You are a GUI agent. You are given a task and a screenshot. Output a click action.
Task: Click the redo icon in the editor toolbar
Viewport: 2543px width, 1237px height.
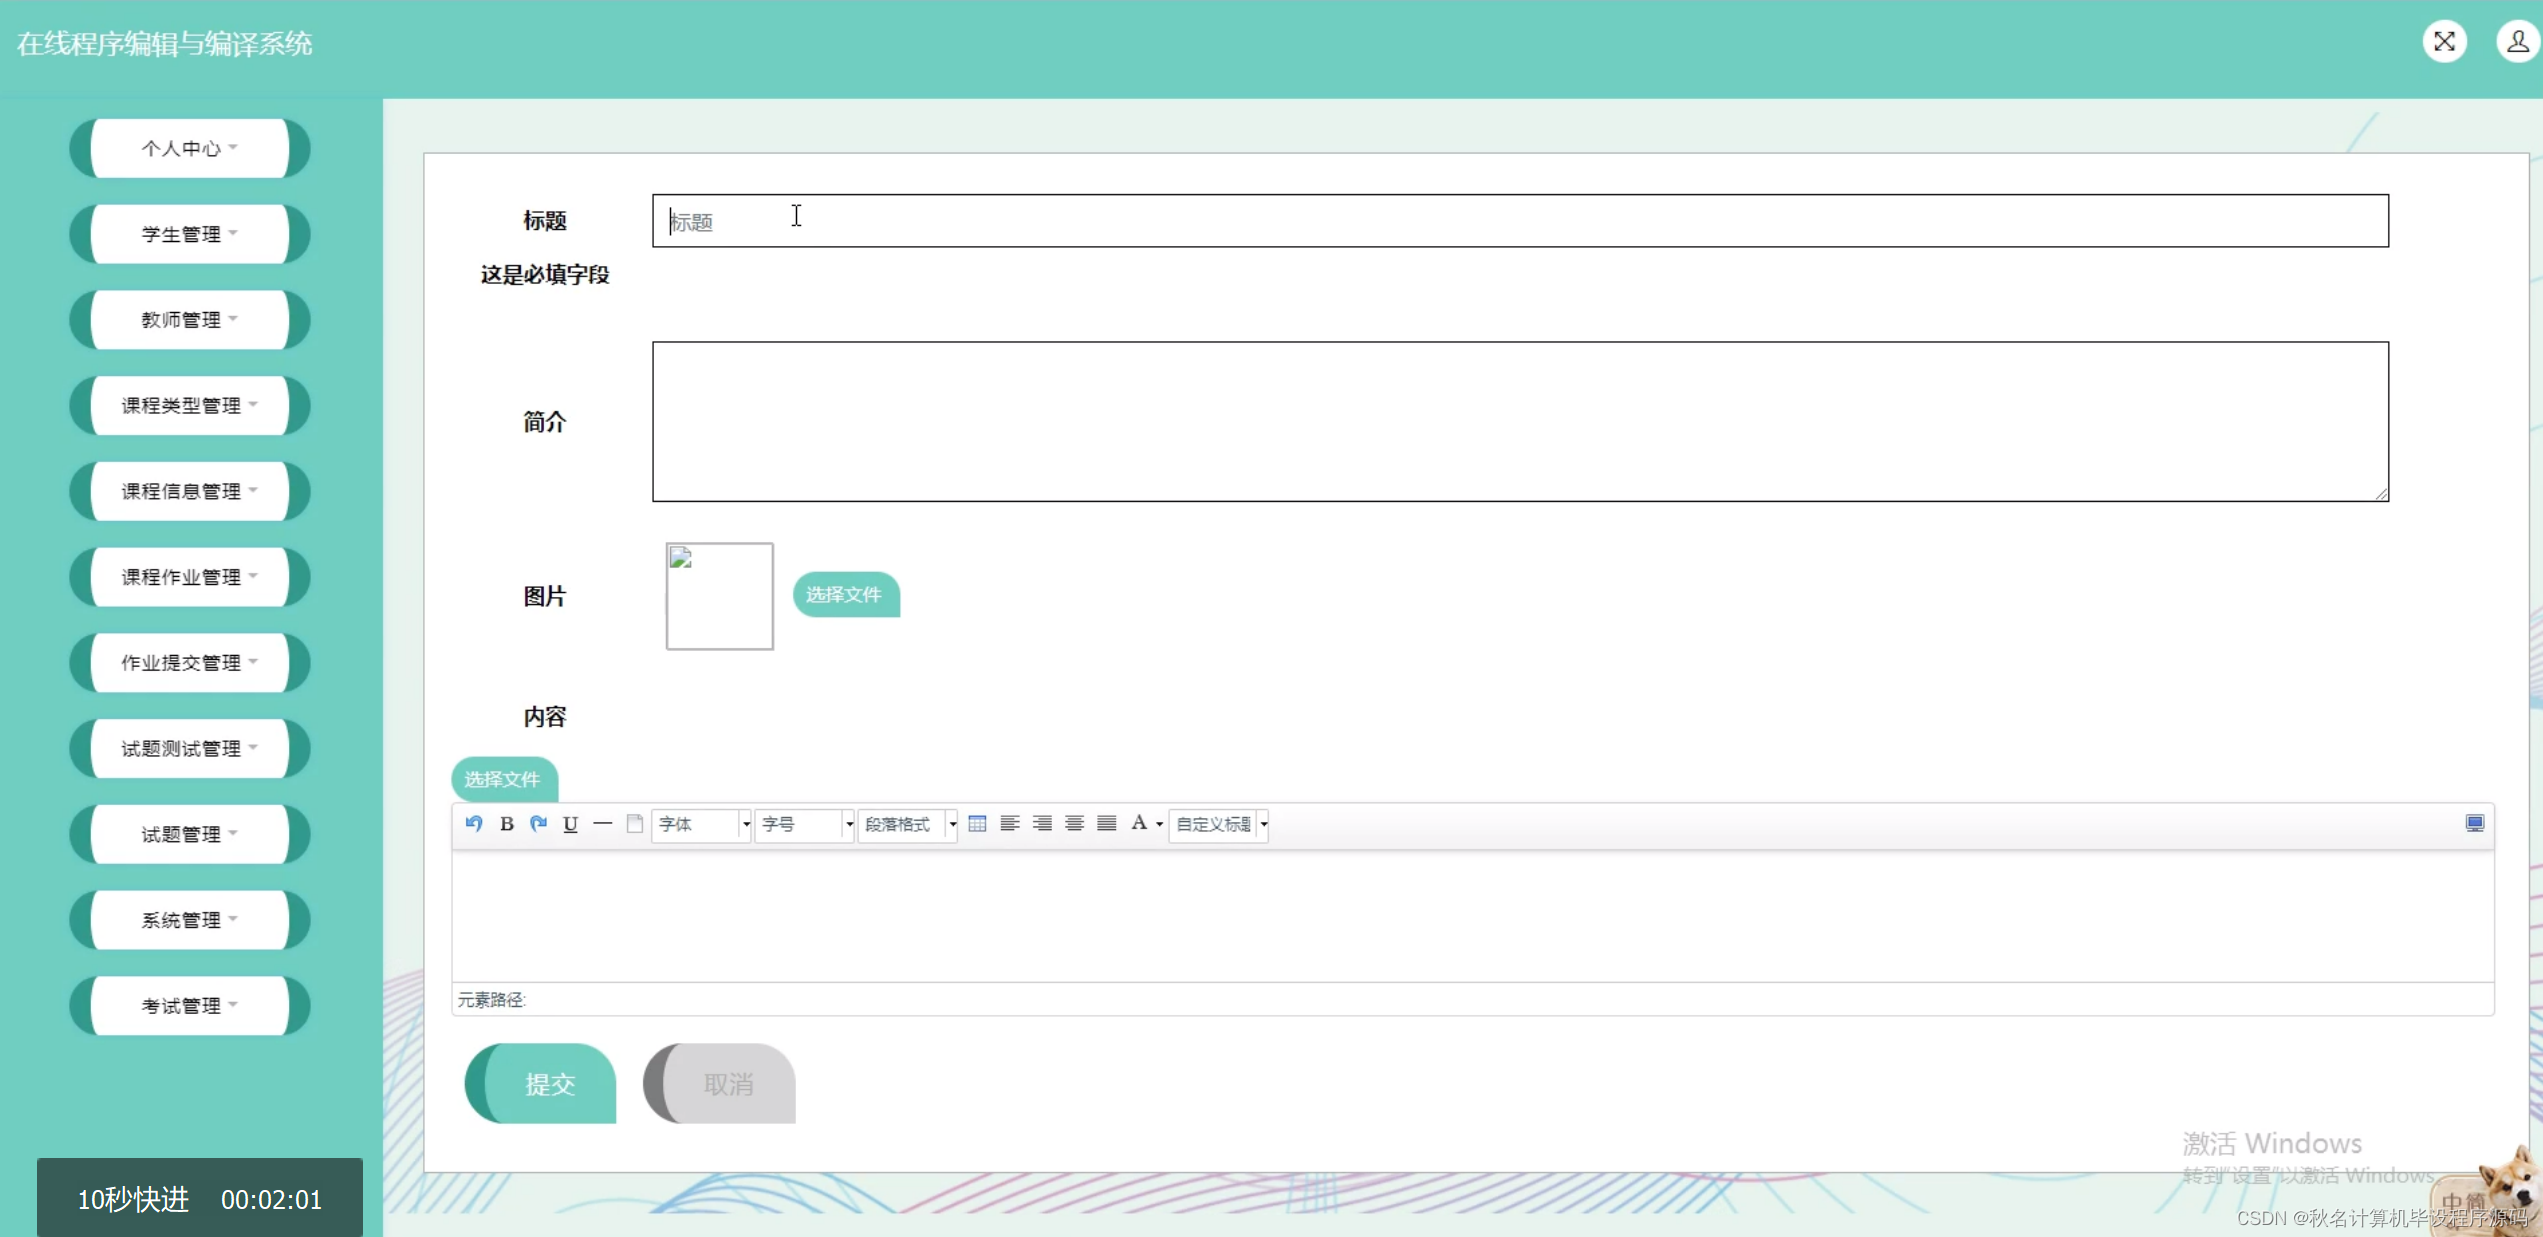(x=538, y=823)
